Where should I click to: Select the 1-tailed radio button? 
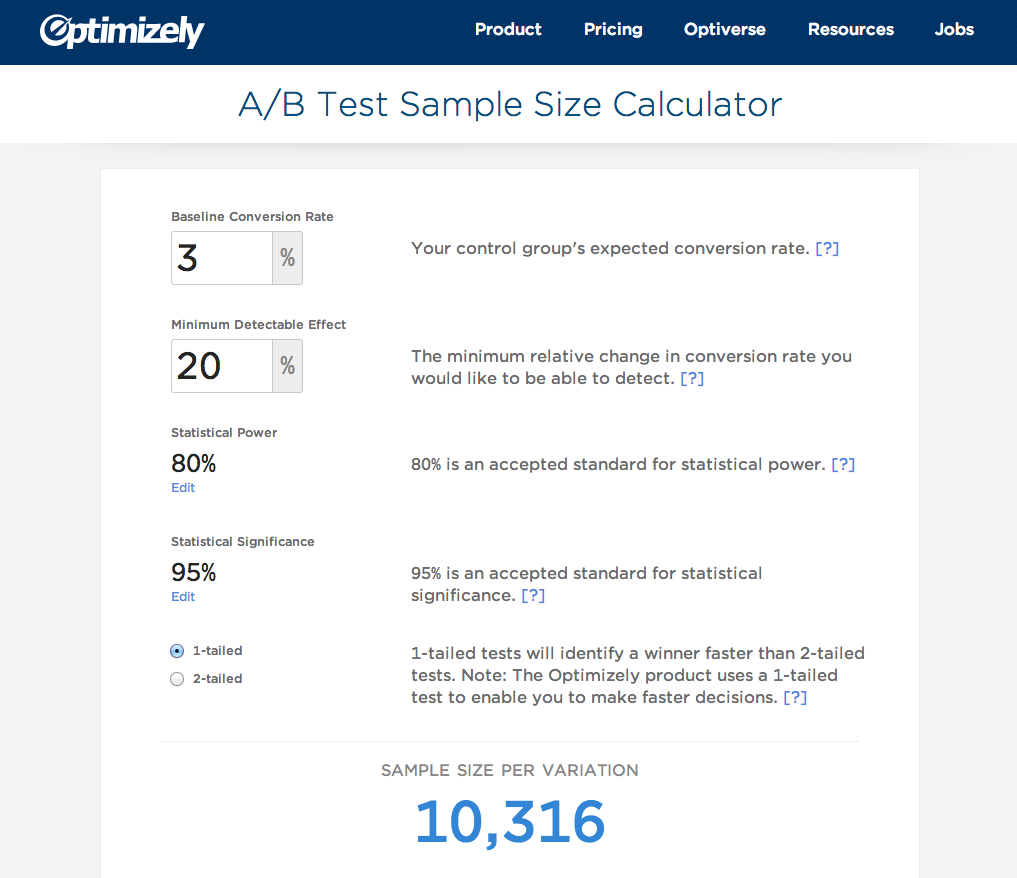click(x=176, y=650)
